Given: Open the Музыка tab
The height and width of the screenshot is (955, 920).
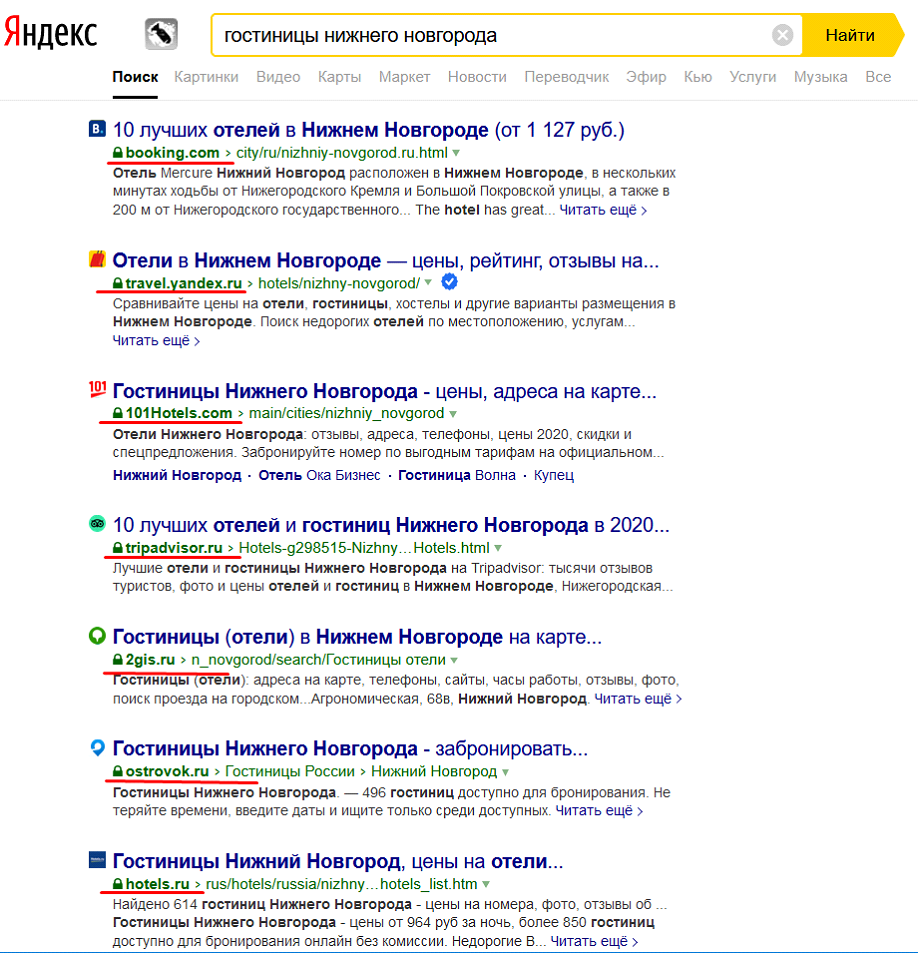Looking at the screenshot, I should coord(821,77).
